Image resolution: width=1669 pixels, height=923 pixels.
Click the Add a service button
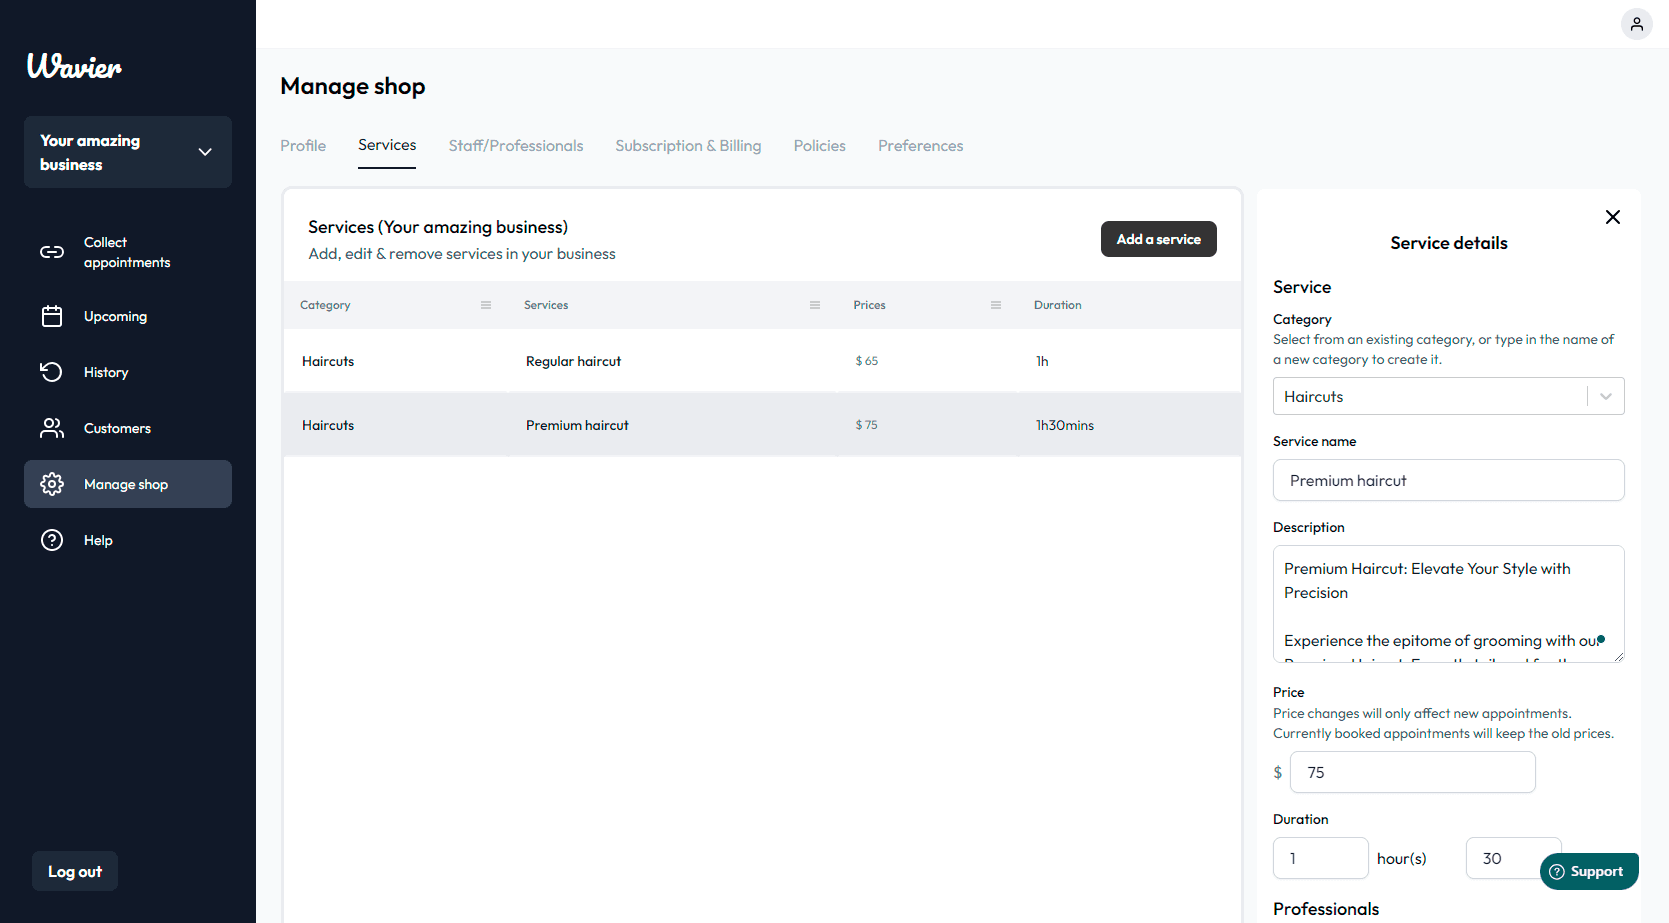tap(1159, 239)
